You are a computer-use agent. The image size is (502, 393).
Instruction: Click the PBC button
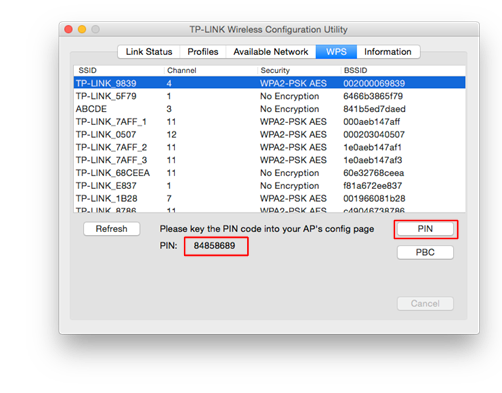(x=425, y=252)
